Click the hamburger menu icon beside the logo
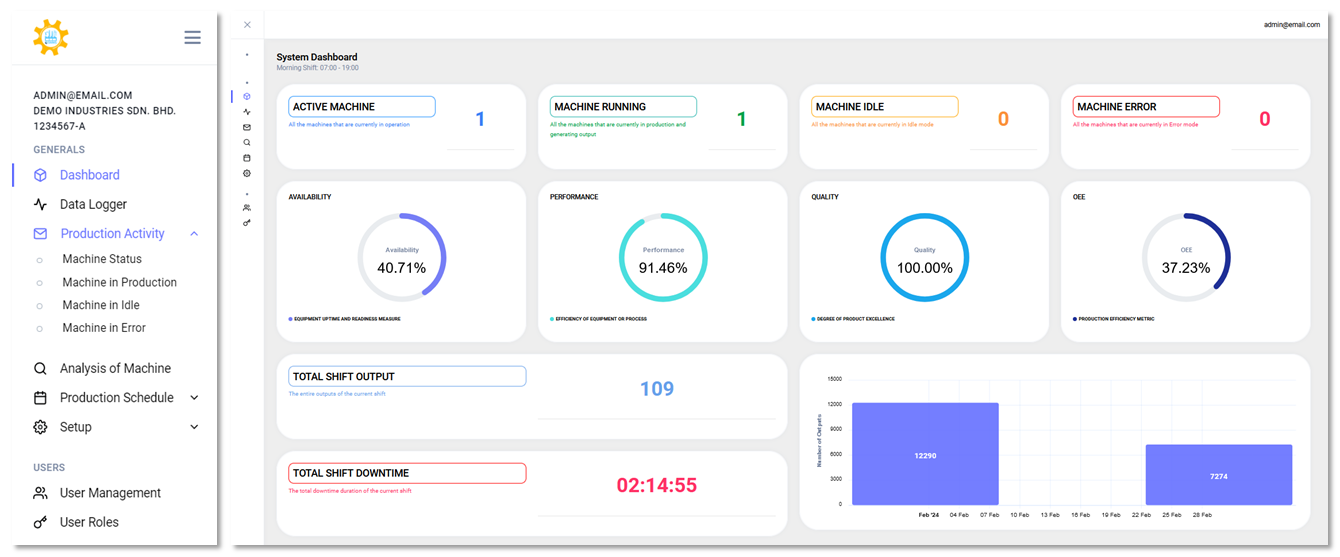 (x=192, y=38)
